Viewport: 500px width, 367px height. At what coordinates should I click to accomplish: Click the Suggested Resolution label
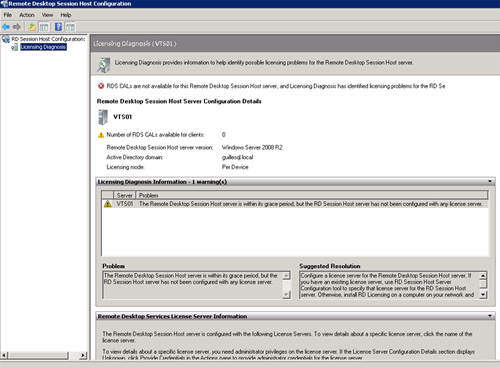tap(330, 266)
